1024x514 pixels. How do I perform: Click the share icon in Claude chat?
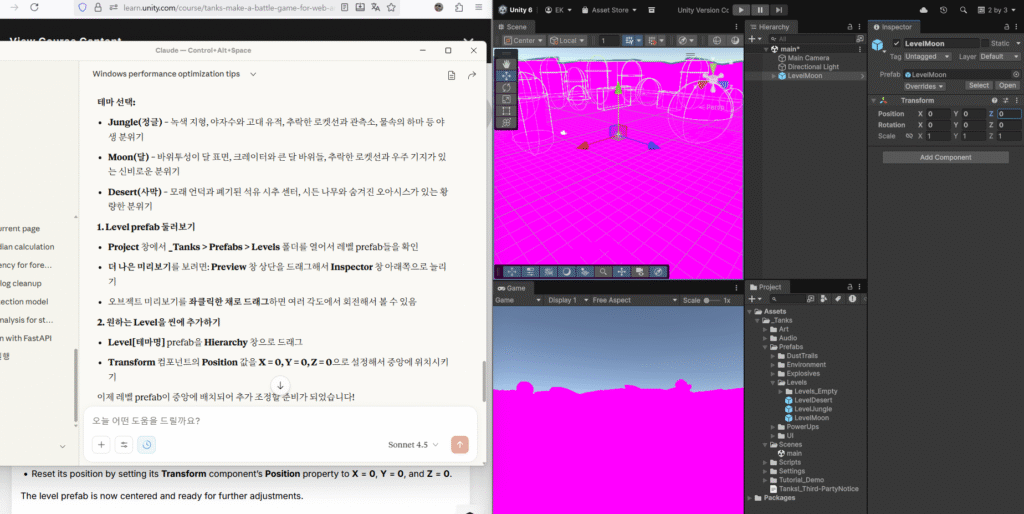pos(471,75)
